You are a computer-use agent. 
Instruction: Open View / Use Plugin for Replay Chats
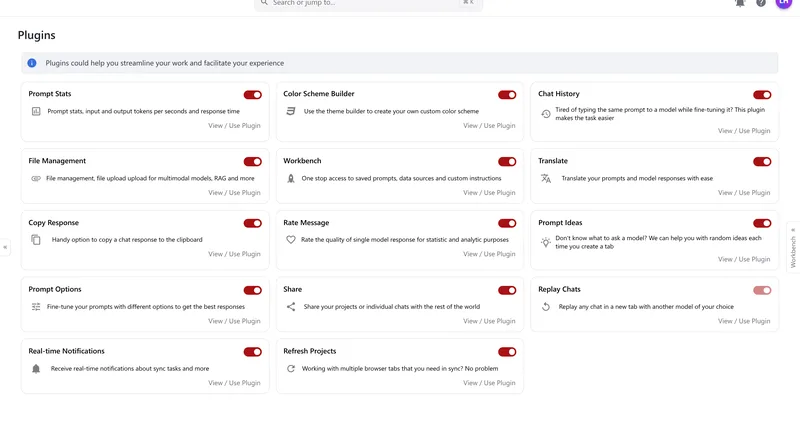[744, 321]
